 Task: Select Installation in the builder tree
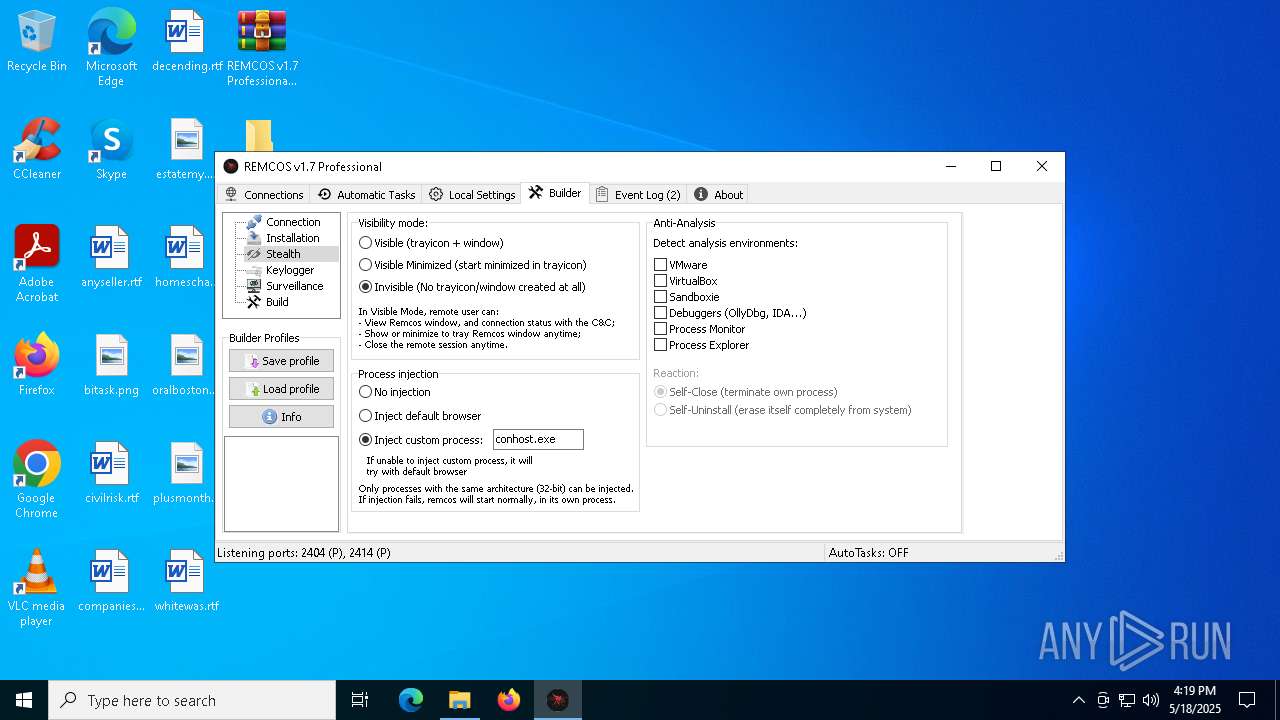pos(292,238)
